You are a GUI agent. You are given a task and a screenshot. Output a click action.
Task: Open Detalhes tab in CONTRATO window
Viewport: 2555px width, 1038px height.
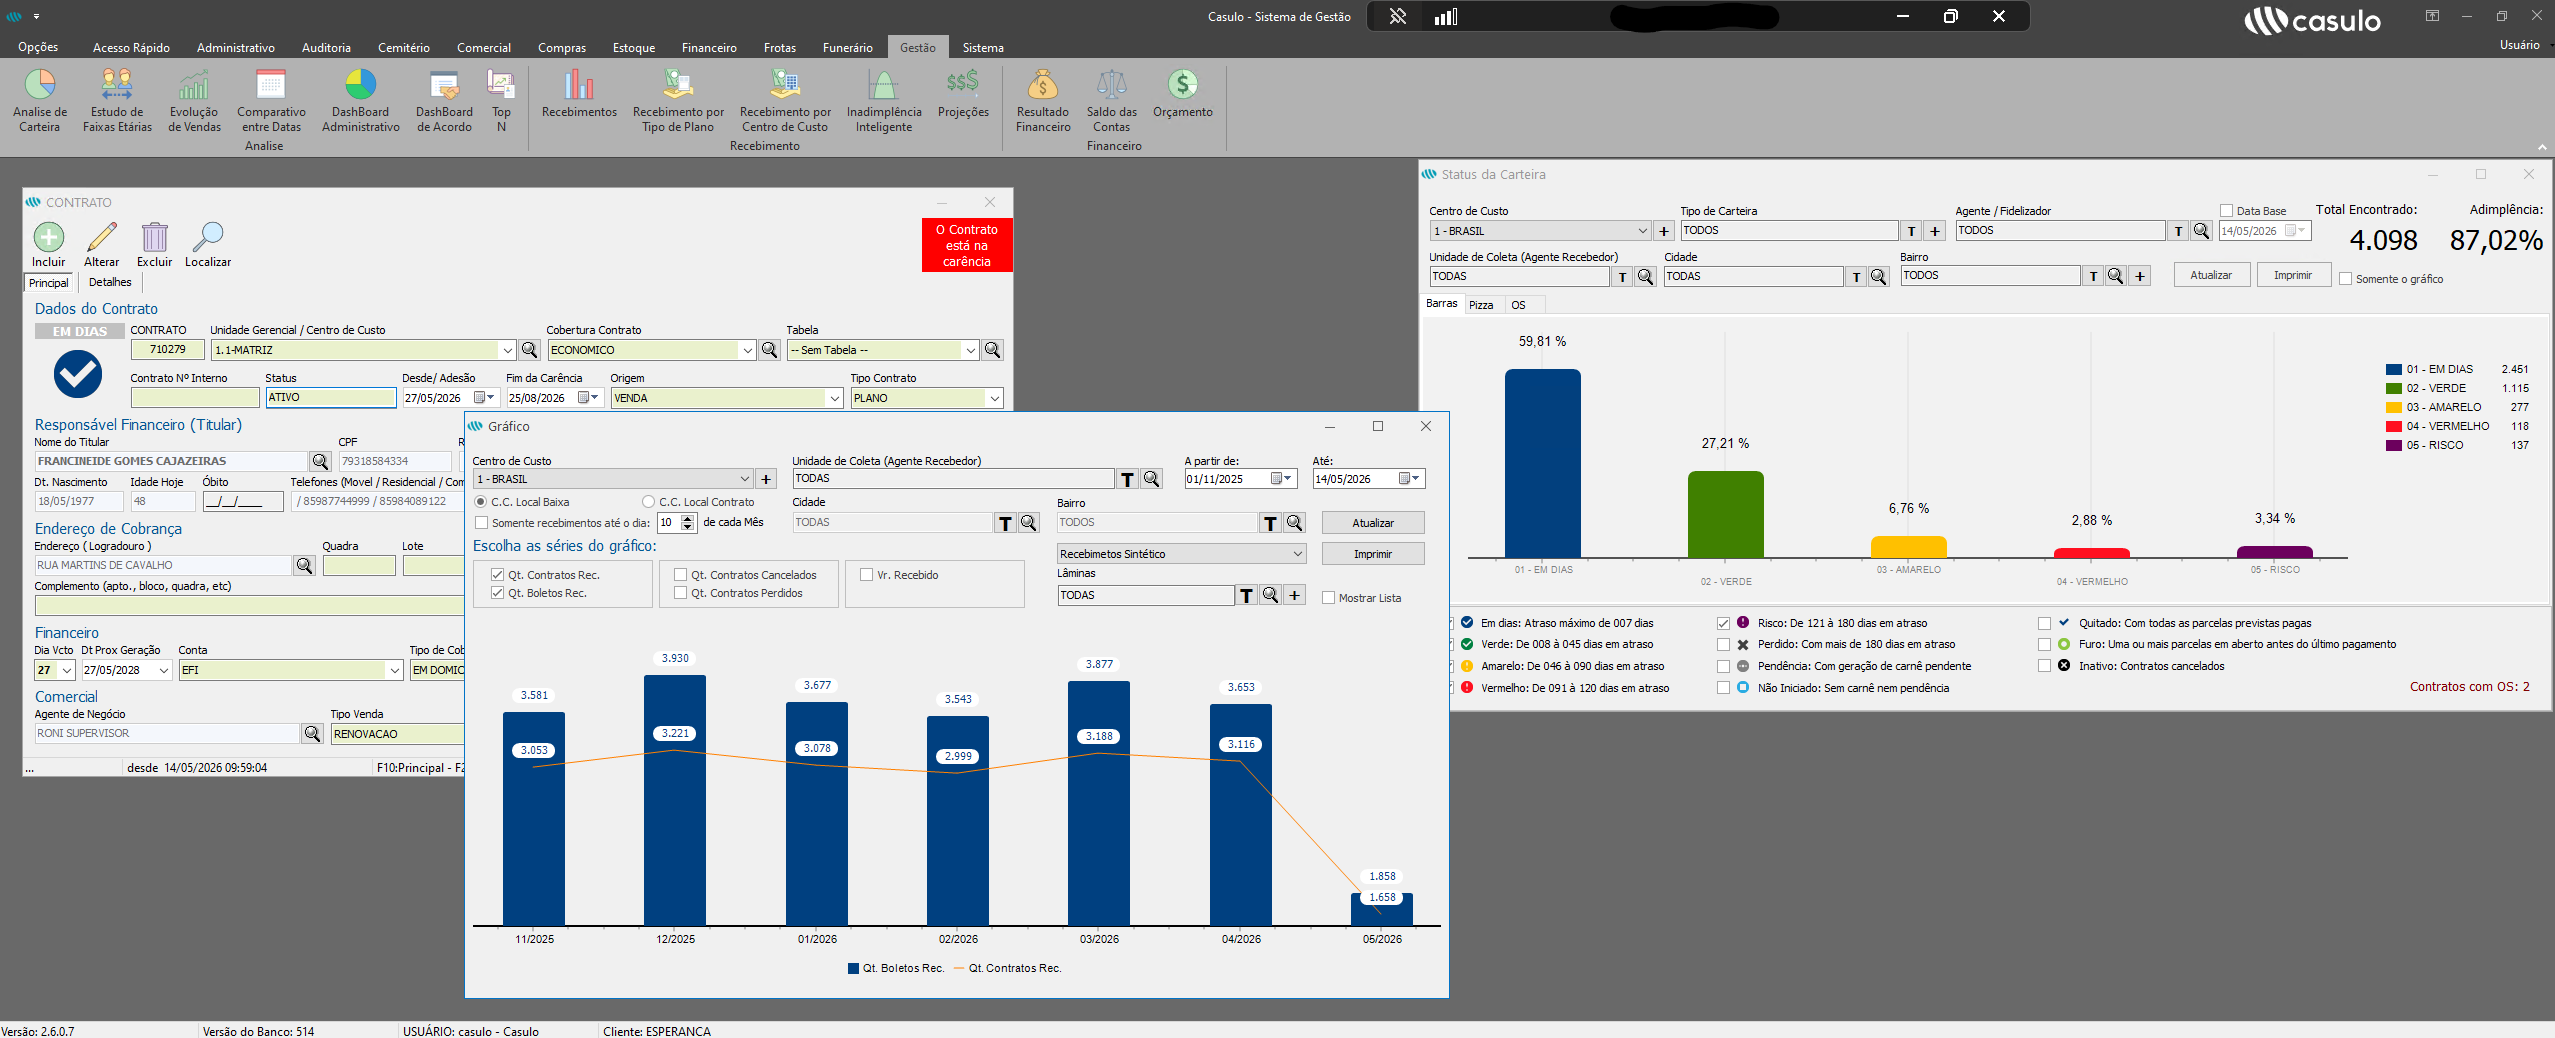coord(110,282)
